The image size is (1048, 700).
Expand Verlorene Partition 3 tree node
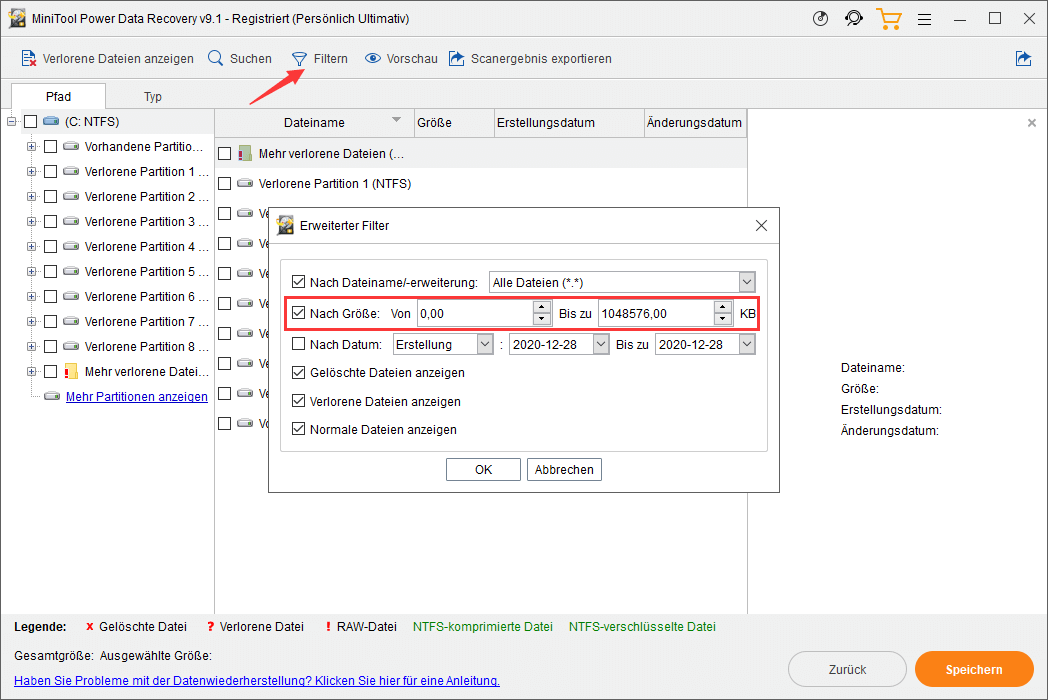(x=31, y=221)
